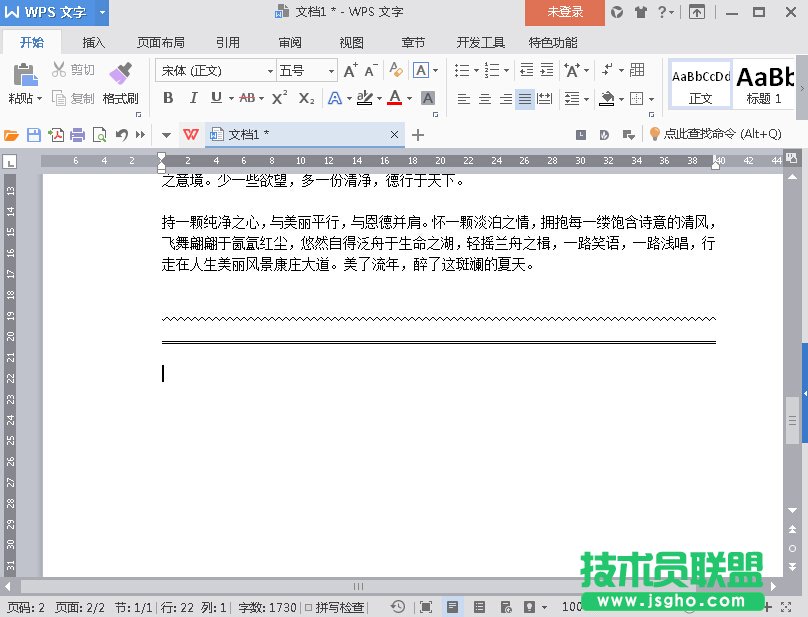Expand the paste (粘贴) dropdown arrow
The width and height of the screenshot is (808, 617).
(40, 99)
